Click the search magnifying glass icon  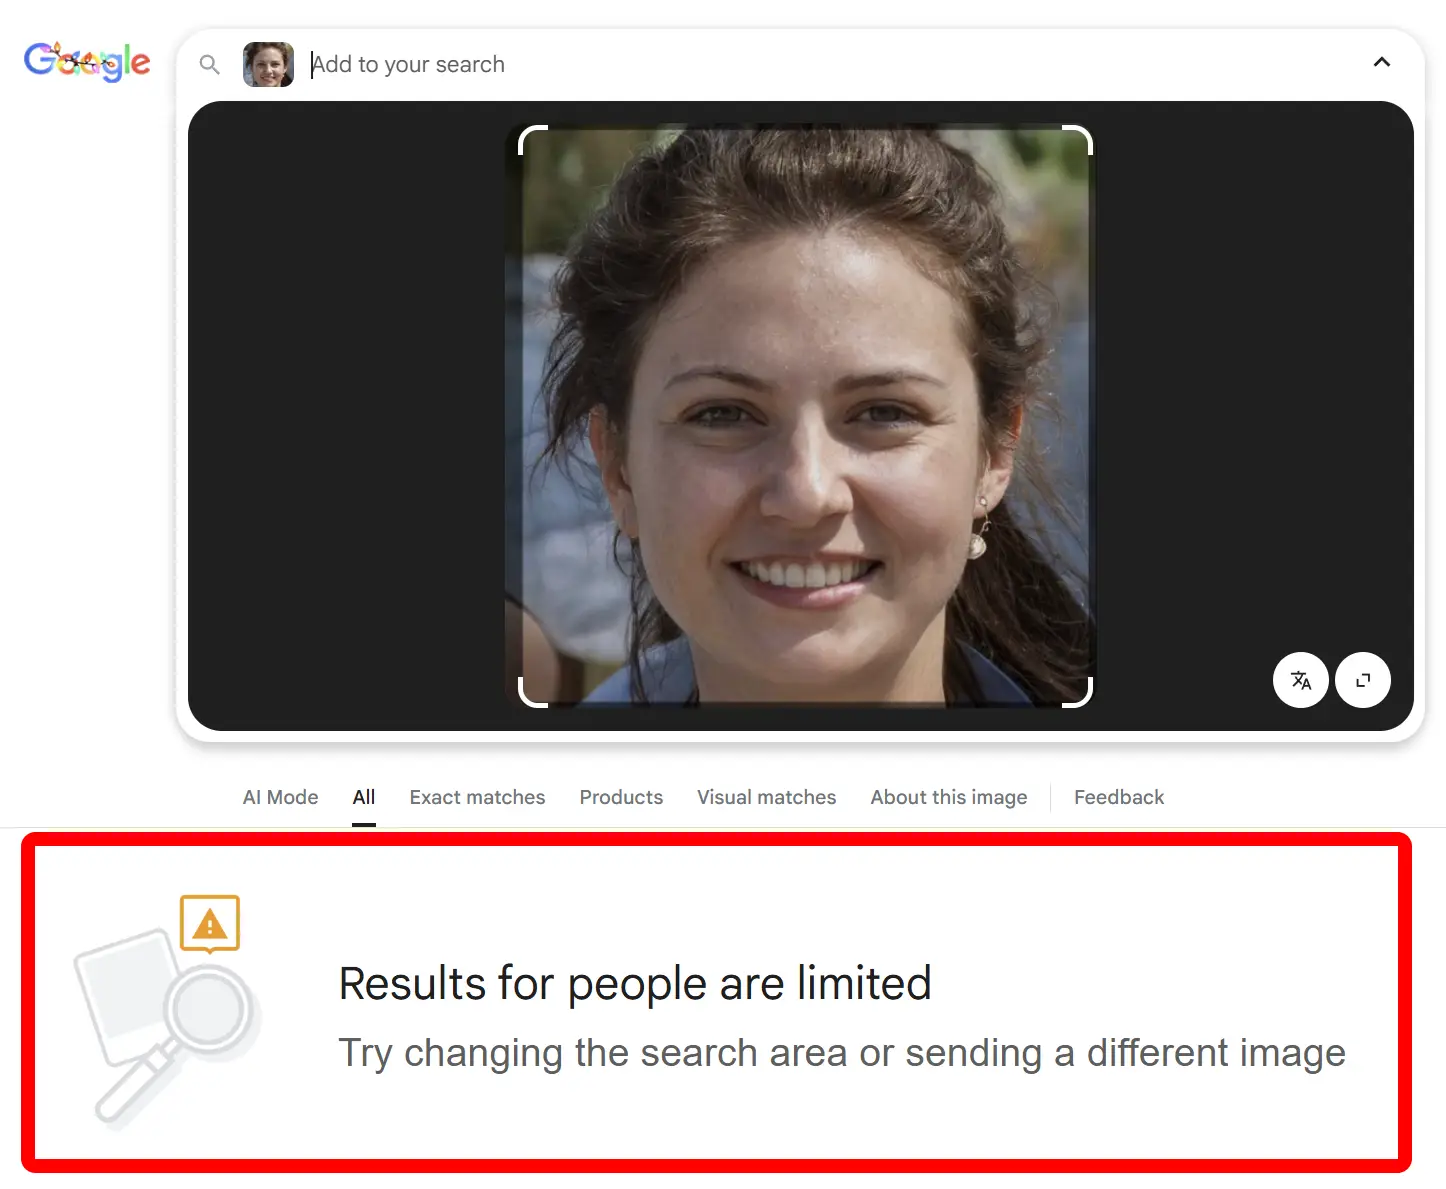(x=210, y=64)
